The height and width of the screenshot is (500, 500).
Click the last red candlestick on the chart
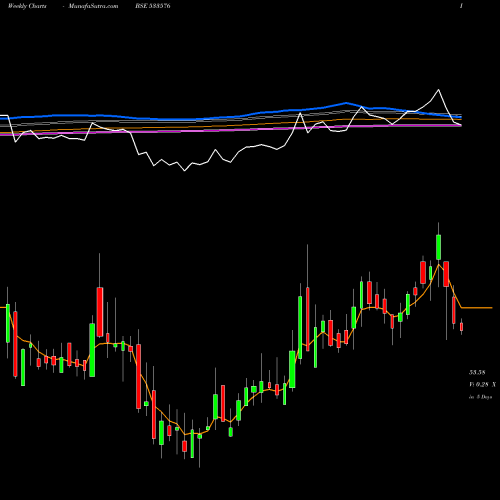pos(461,327)
